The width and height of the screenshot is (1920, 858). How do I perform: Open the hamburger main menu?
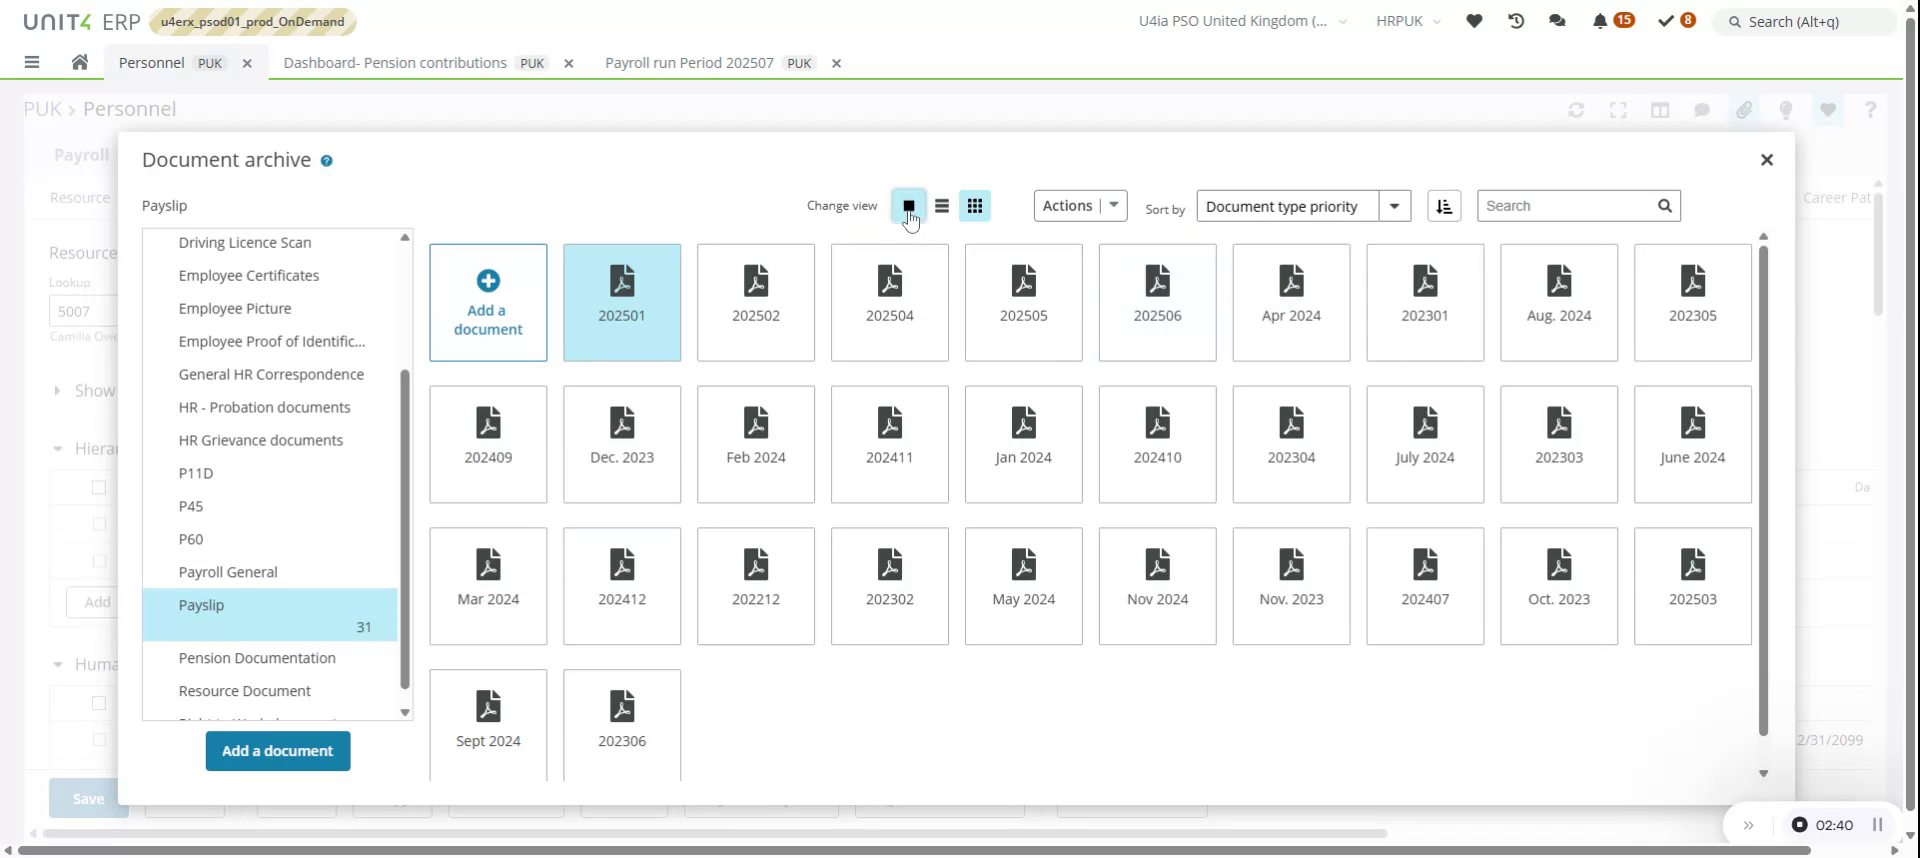(32, 62)
